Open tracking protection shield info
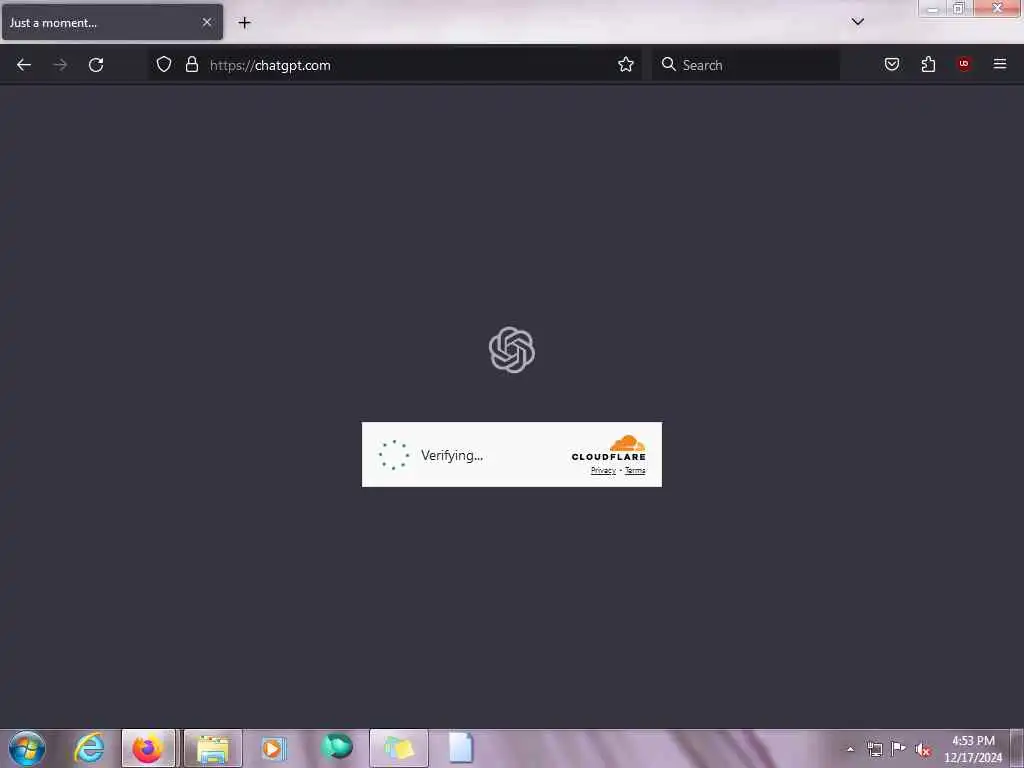The width and height of the screenshot is (1024, 768). (164, 64)
